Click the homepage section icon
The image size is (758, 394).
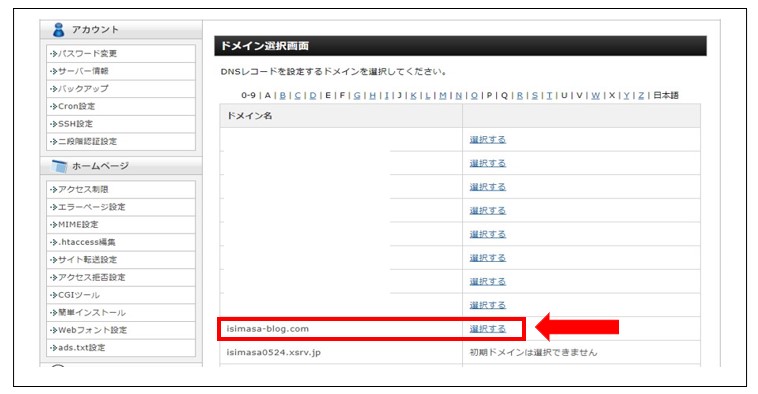59,166
